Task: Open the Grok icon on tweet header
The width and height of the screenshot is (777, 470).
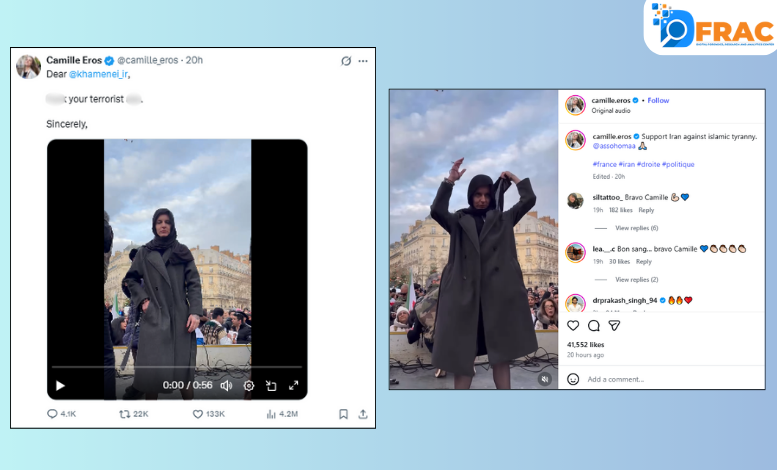Action: click(x=346, y=61)
